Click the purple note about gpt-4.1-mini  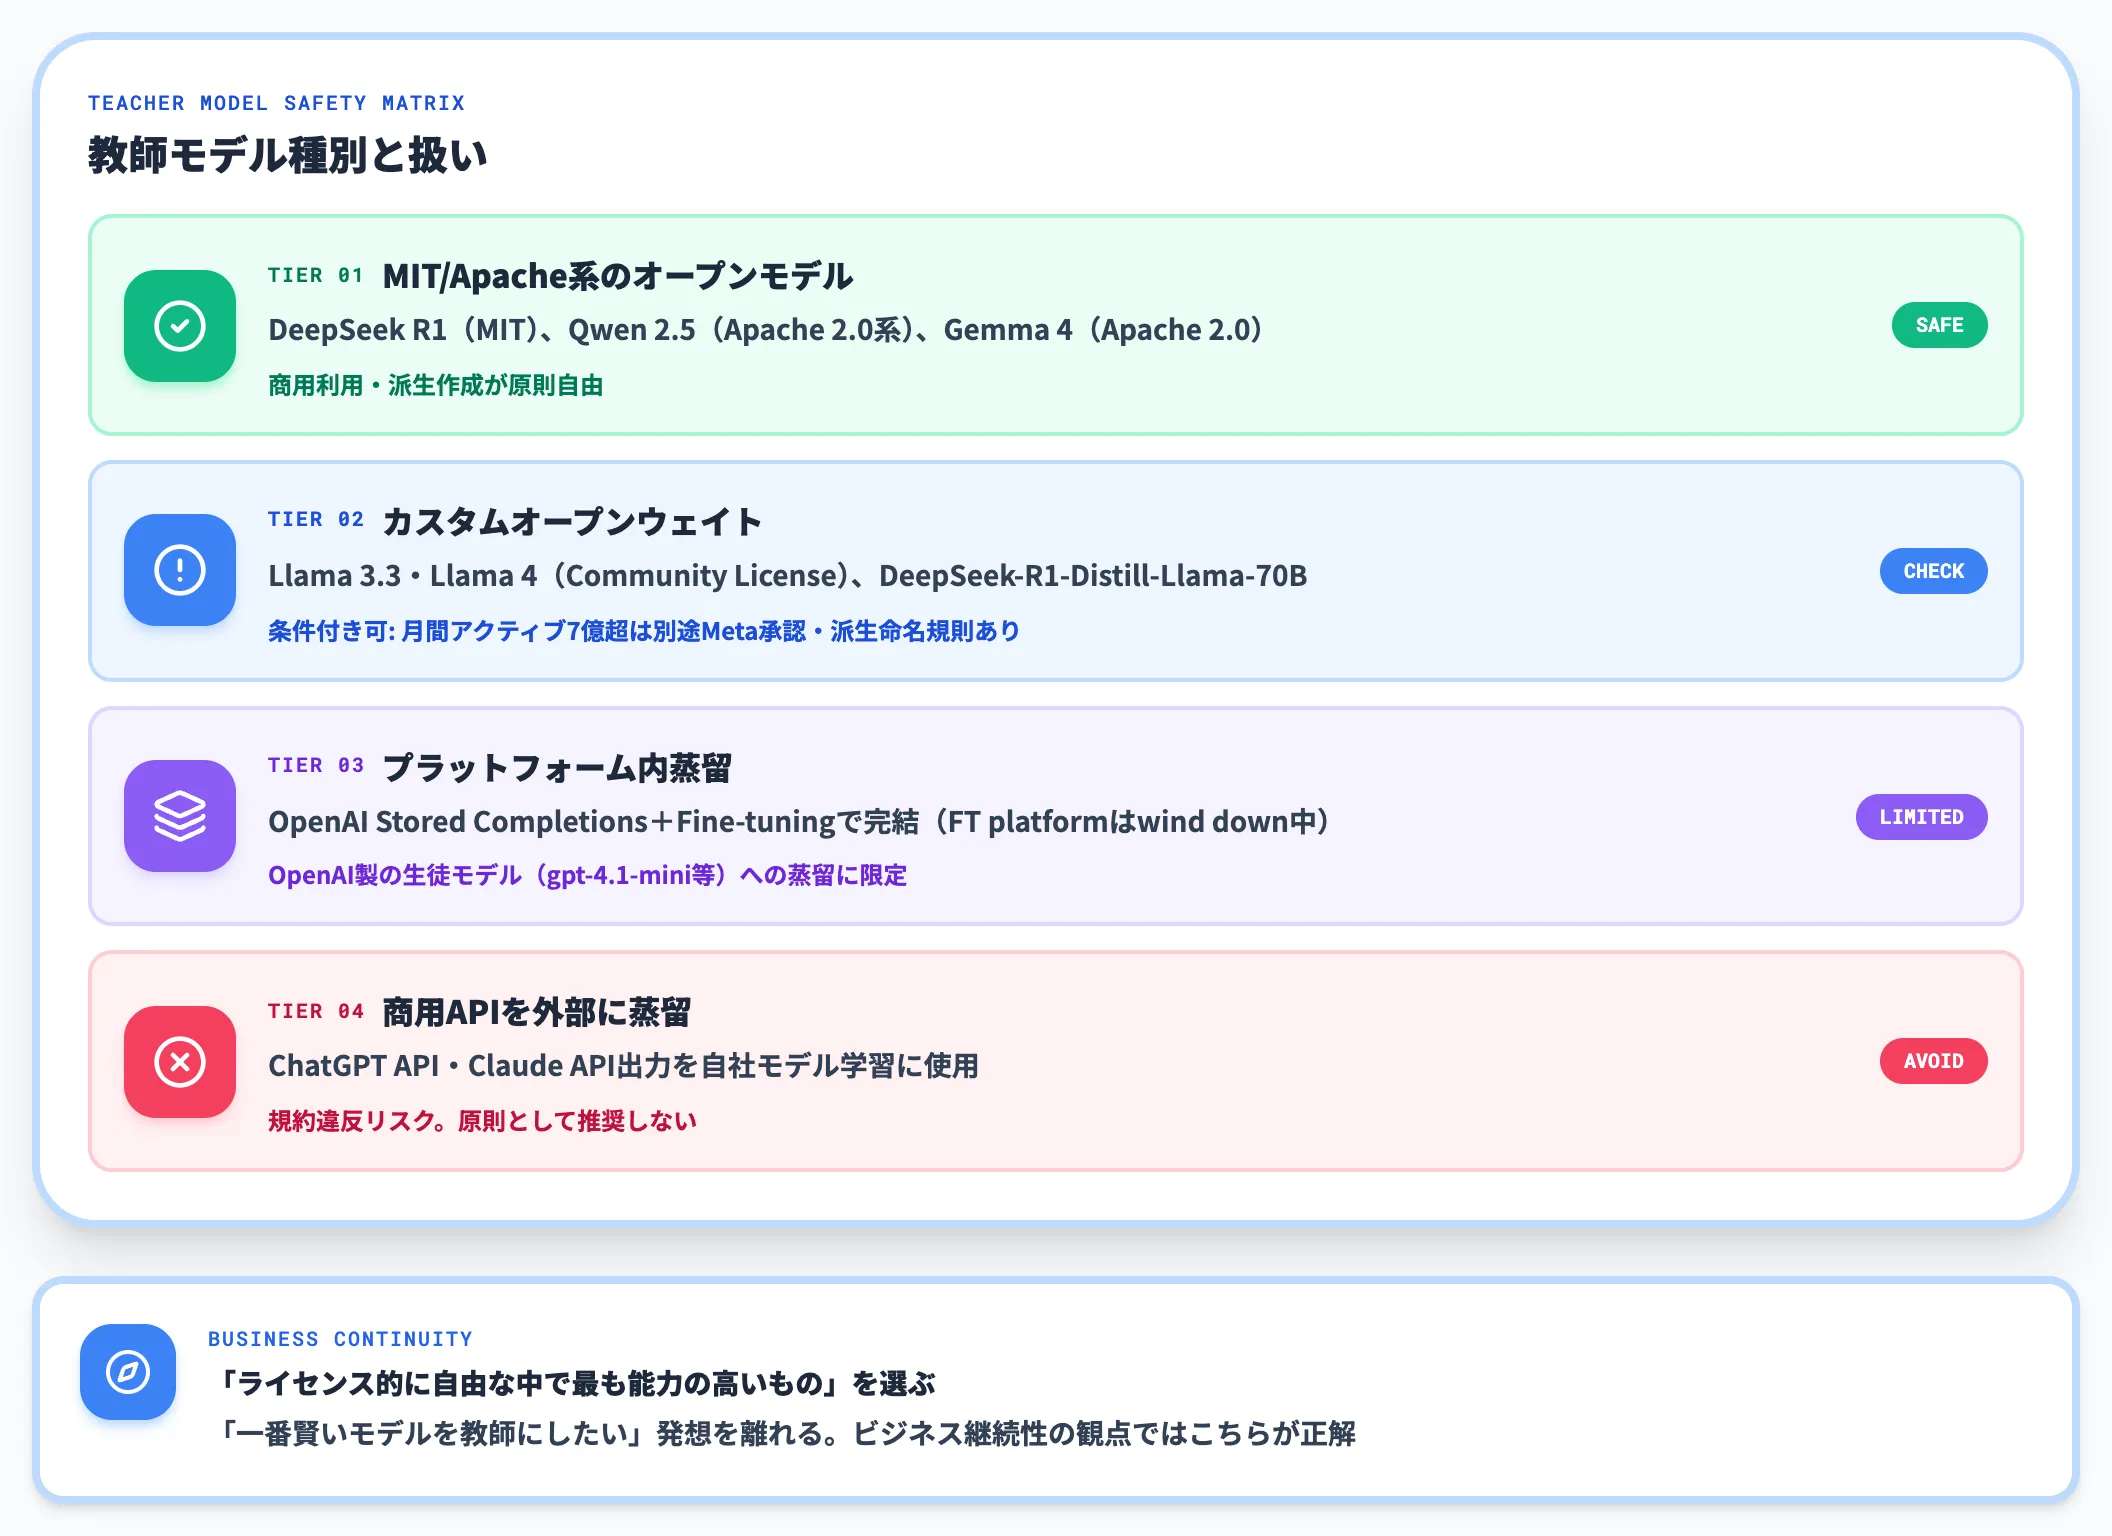(588, 875)
